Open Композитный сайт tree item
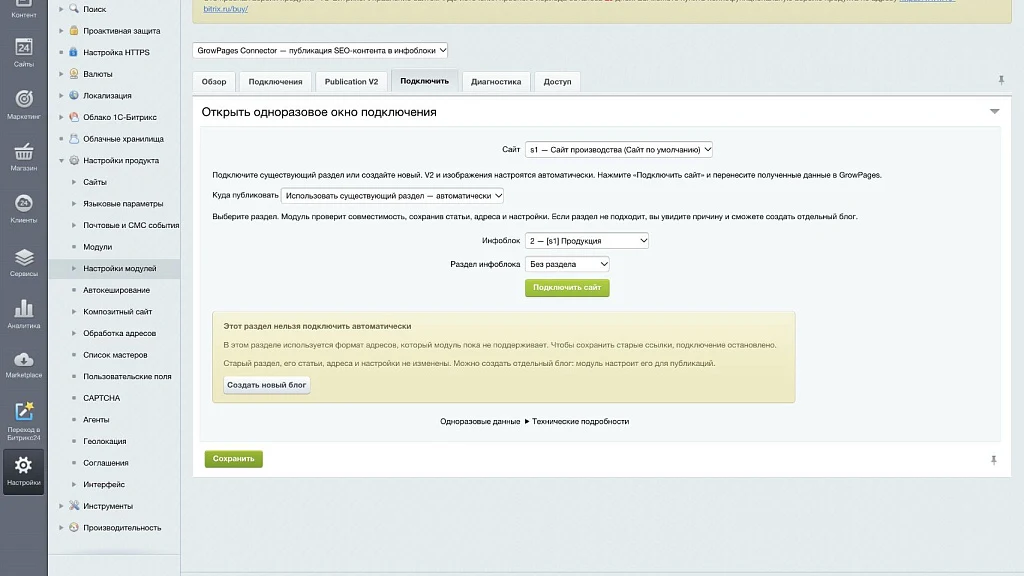This screenshot has height=576, width=1024. point(118,311)
